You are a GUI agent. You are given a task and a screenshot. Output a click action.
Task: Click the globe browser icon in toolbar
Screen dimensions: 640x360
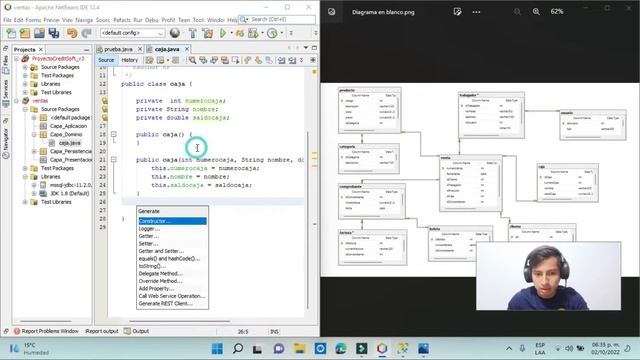click(175, 33)
